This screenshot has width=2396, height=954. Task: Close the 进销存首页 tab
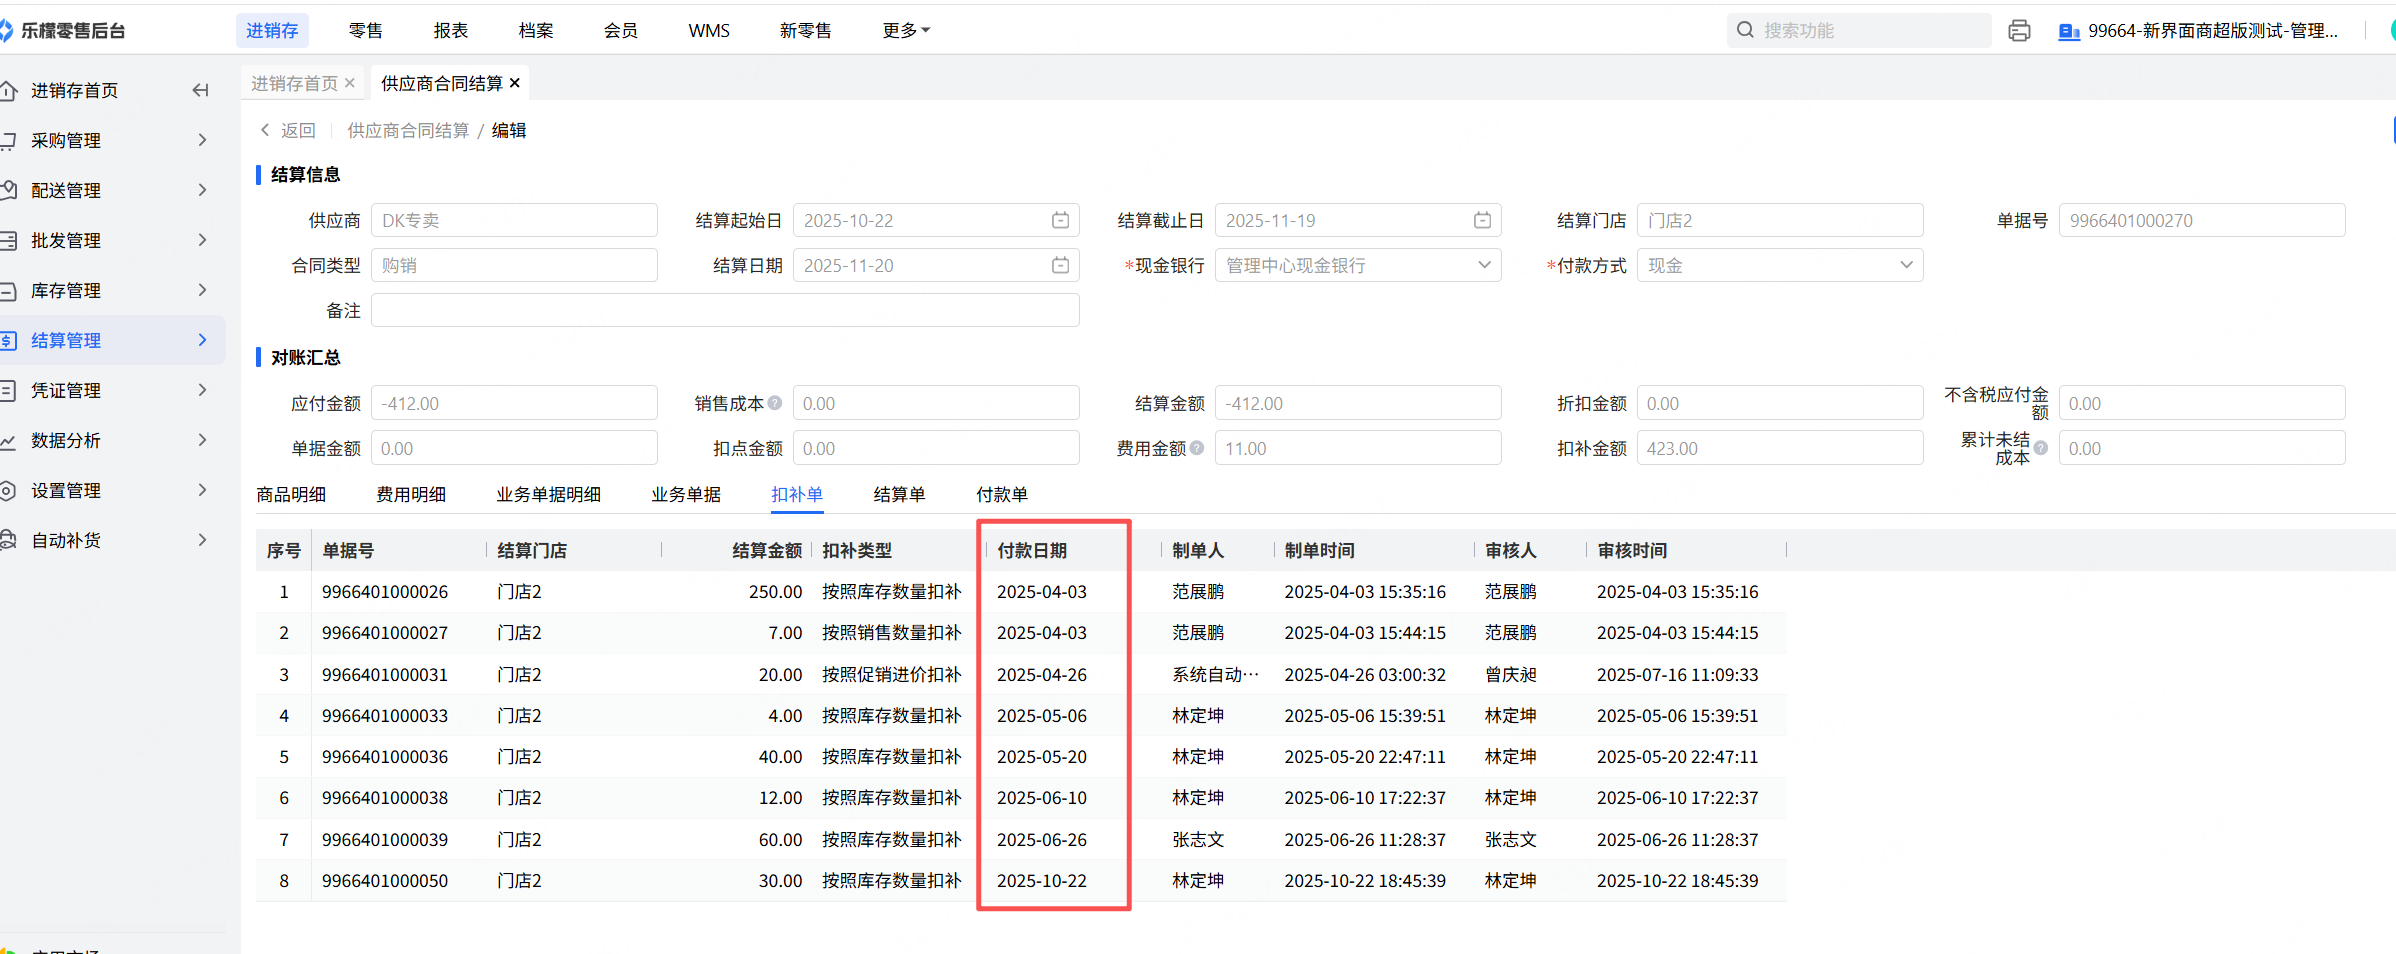coord(350,83)
